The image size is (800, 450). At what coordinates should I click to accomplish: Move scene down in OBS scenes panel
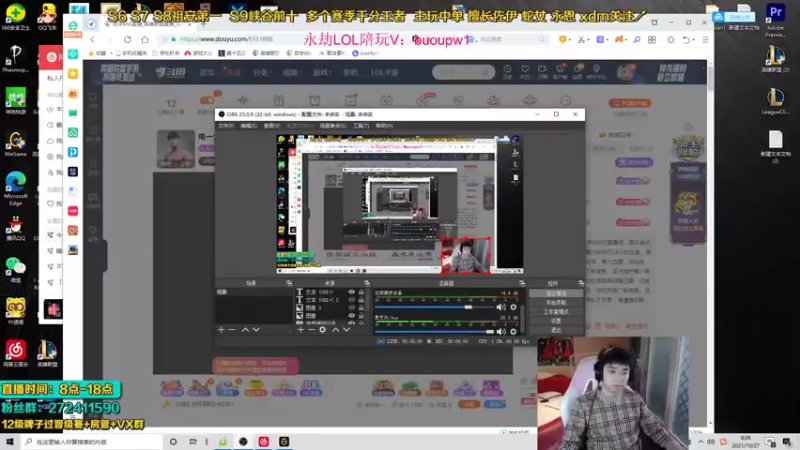coord(256,330)
